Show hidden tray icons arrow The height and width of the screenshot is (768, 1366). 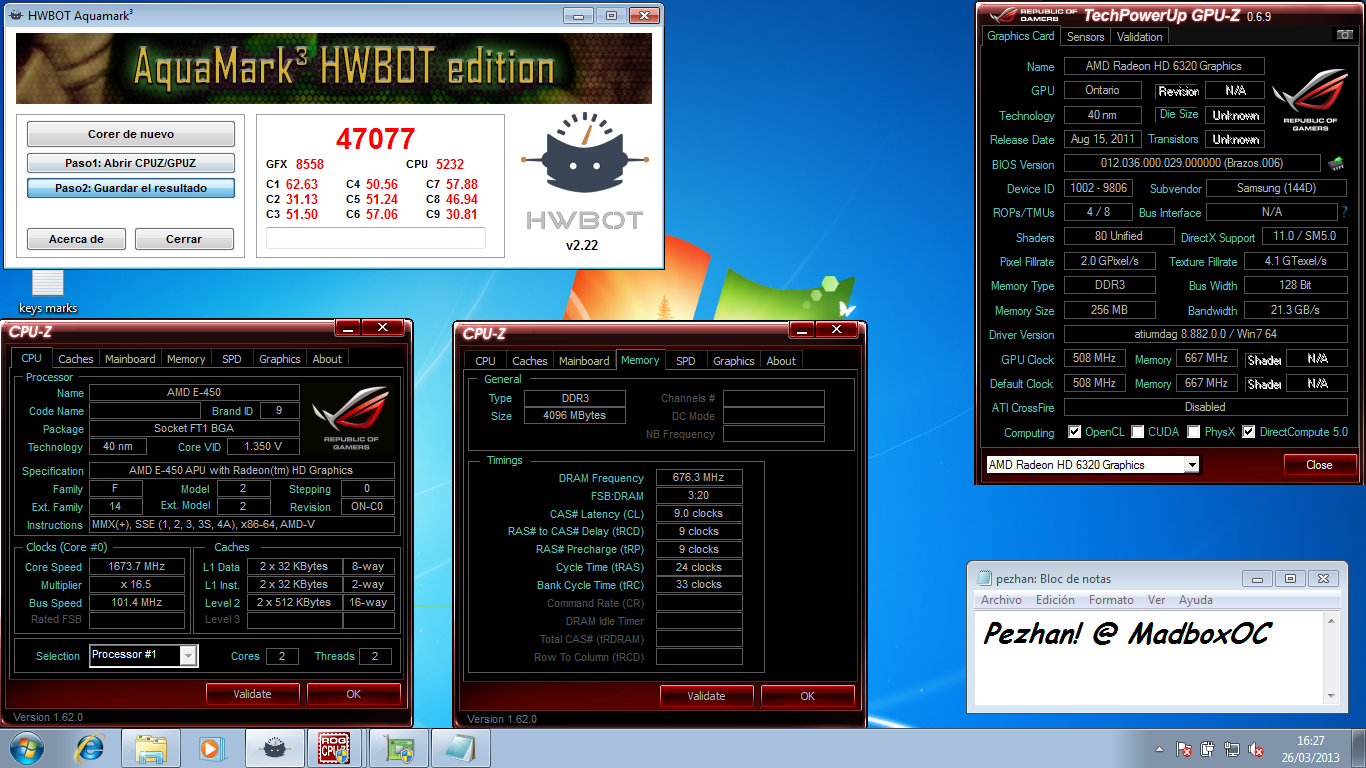click(x=1160, y=749)
